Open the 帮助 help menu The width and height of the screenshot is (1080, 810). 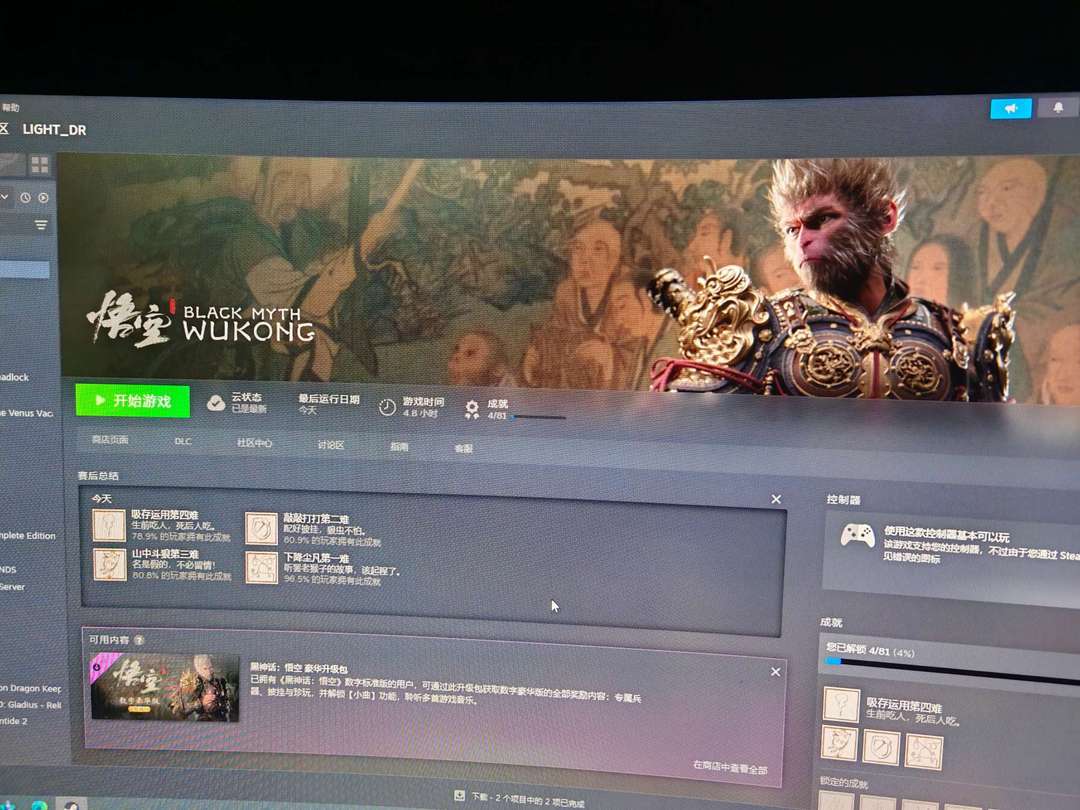click(x=10, y=107)
